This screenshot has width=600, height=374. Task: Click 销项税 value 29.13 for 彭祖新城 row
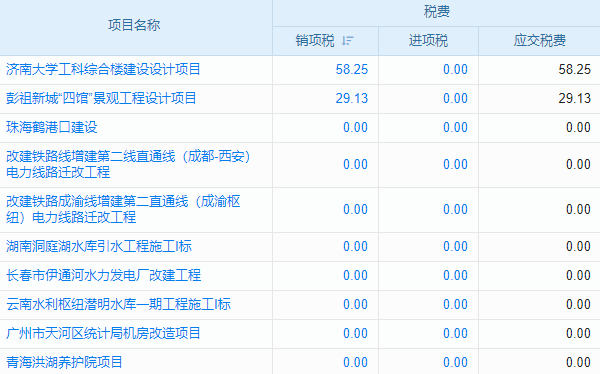pyautogui.click(x=352, y=99)
